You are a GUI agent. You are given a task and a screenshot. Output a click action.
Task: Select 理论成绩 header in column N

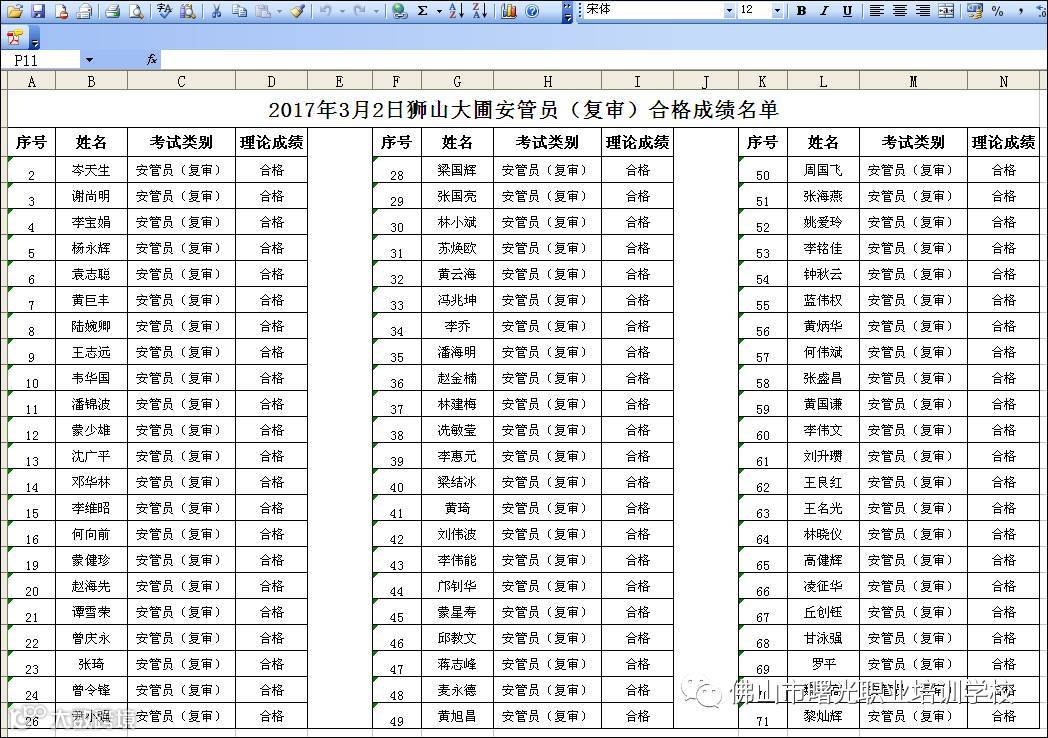pyautogui.click(x=1003, y=142)
